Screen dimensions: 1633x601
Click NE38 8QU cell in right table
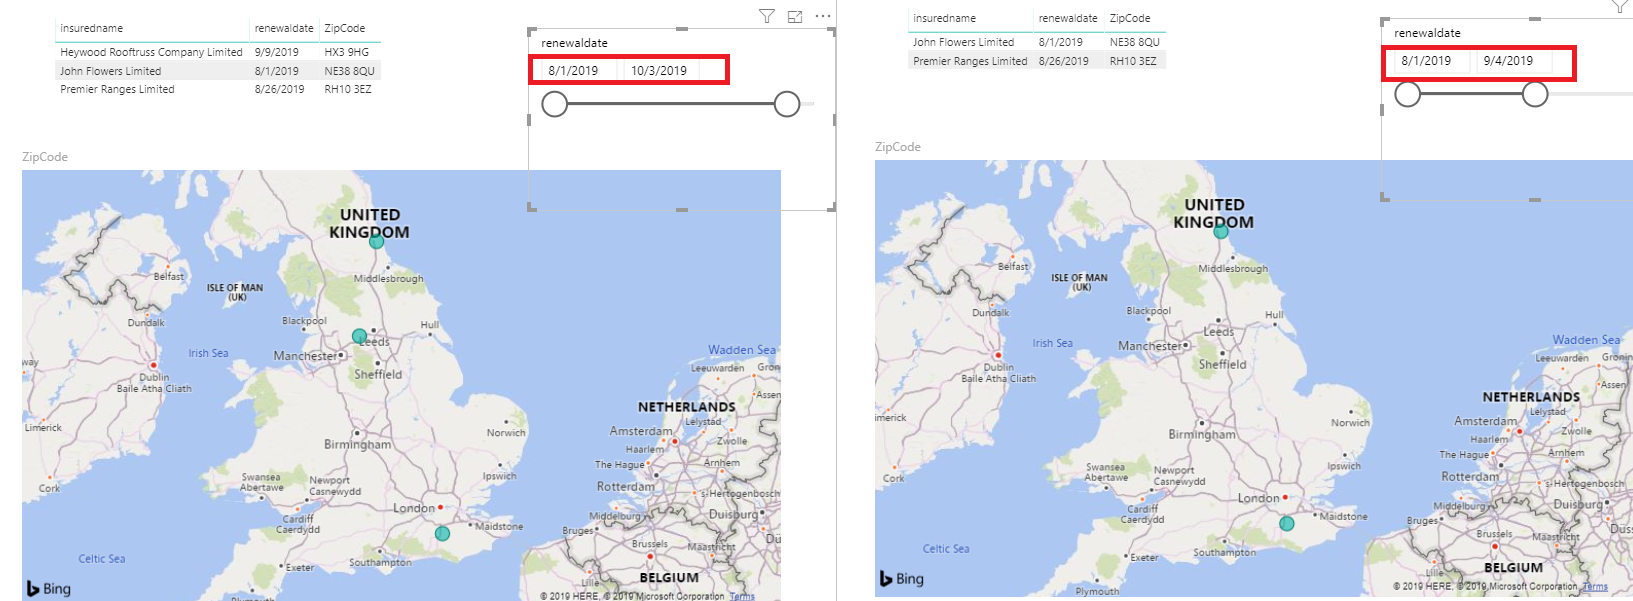pos(1135,42)
